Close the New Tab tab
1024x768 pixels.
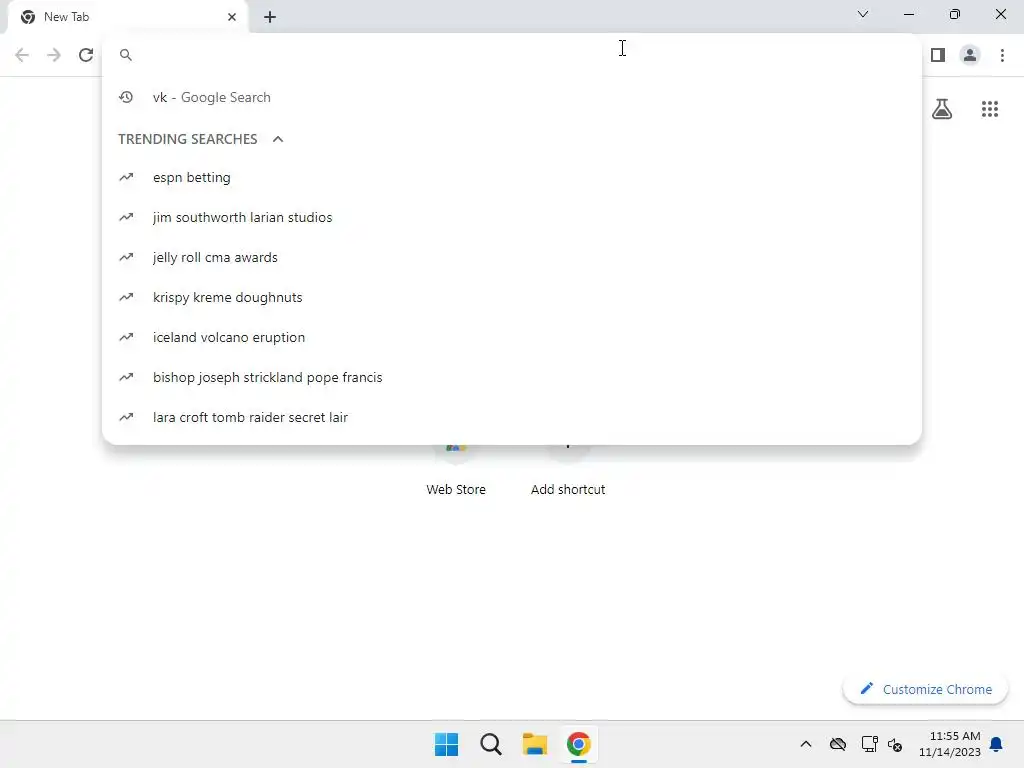(232, 17)
